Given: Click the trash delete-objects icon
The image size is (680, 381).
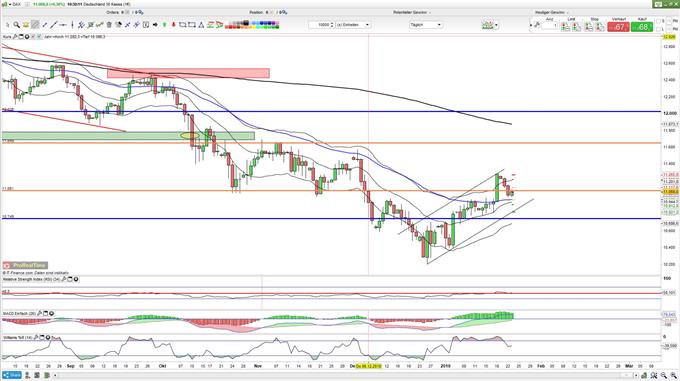Looking at the screenshot, I should point(109,25).
